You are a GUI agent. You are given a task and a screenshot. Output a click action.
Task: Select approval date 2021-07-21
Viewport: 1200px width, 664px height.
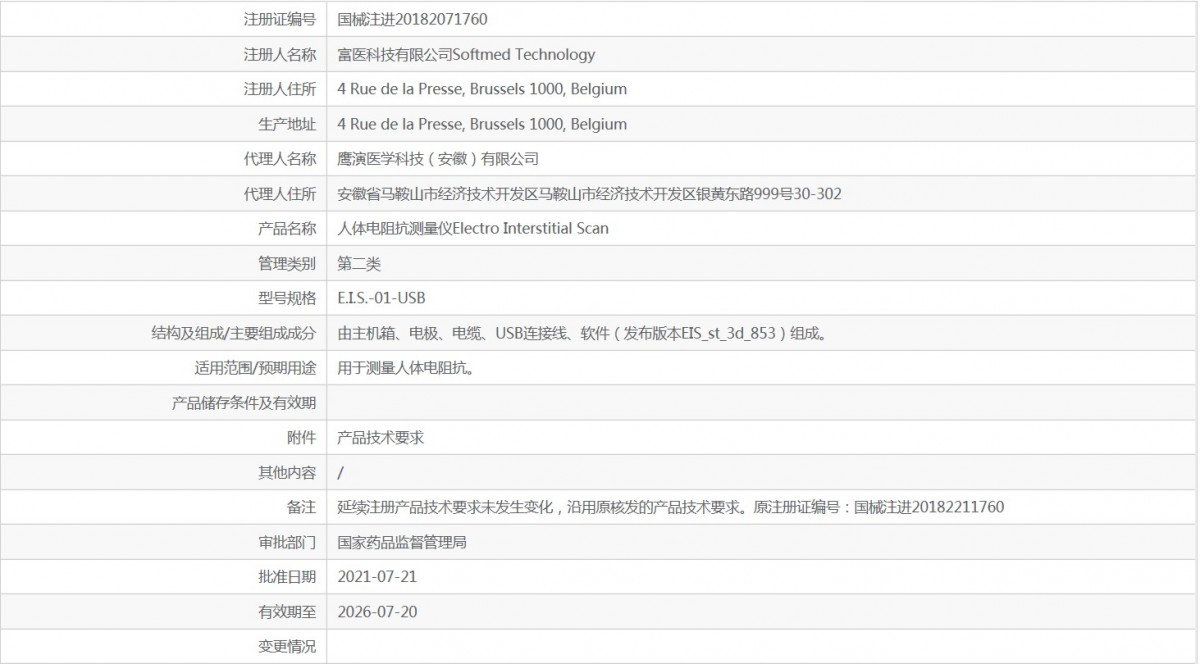point(377,577)
